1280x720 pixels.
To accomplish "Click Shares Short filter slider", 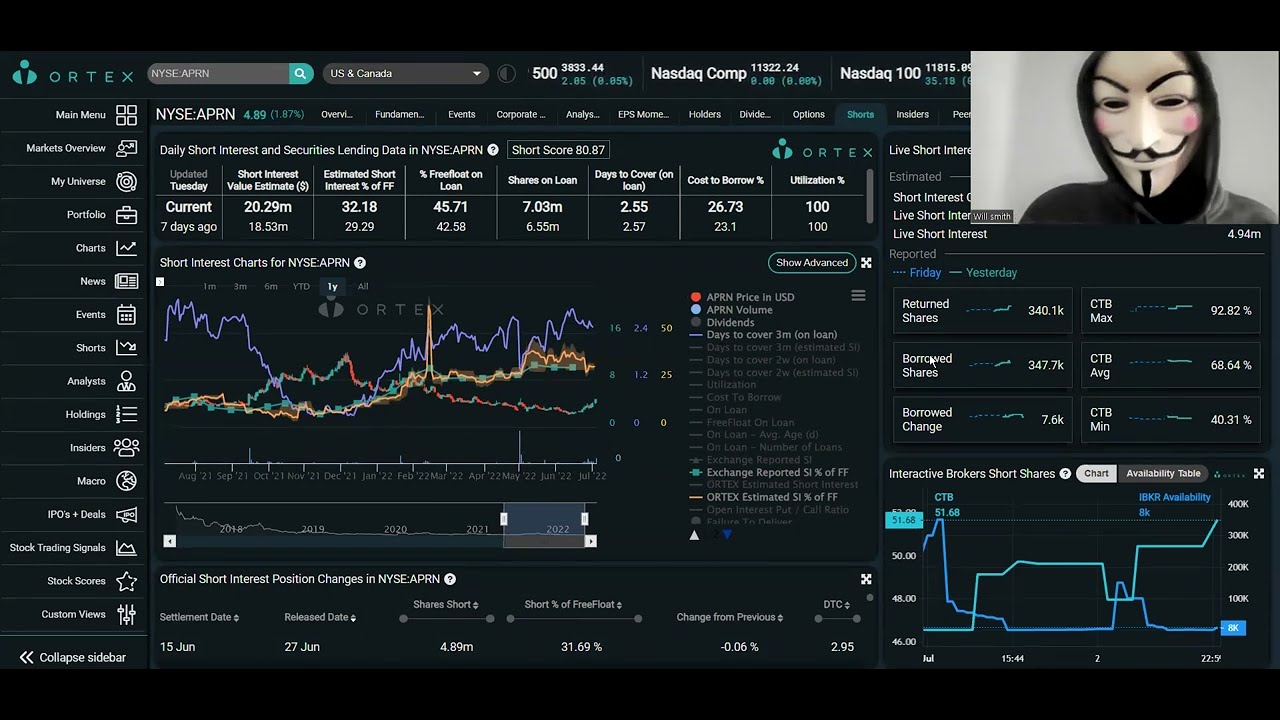I will tap(446, 619).
